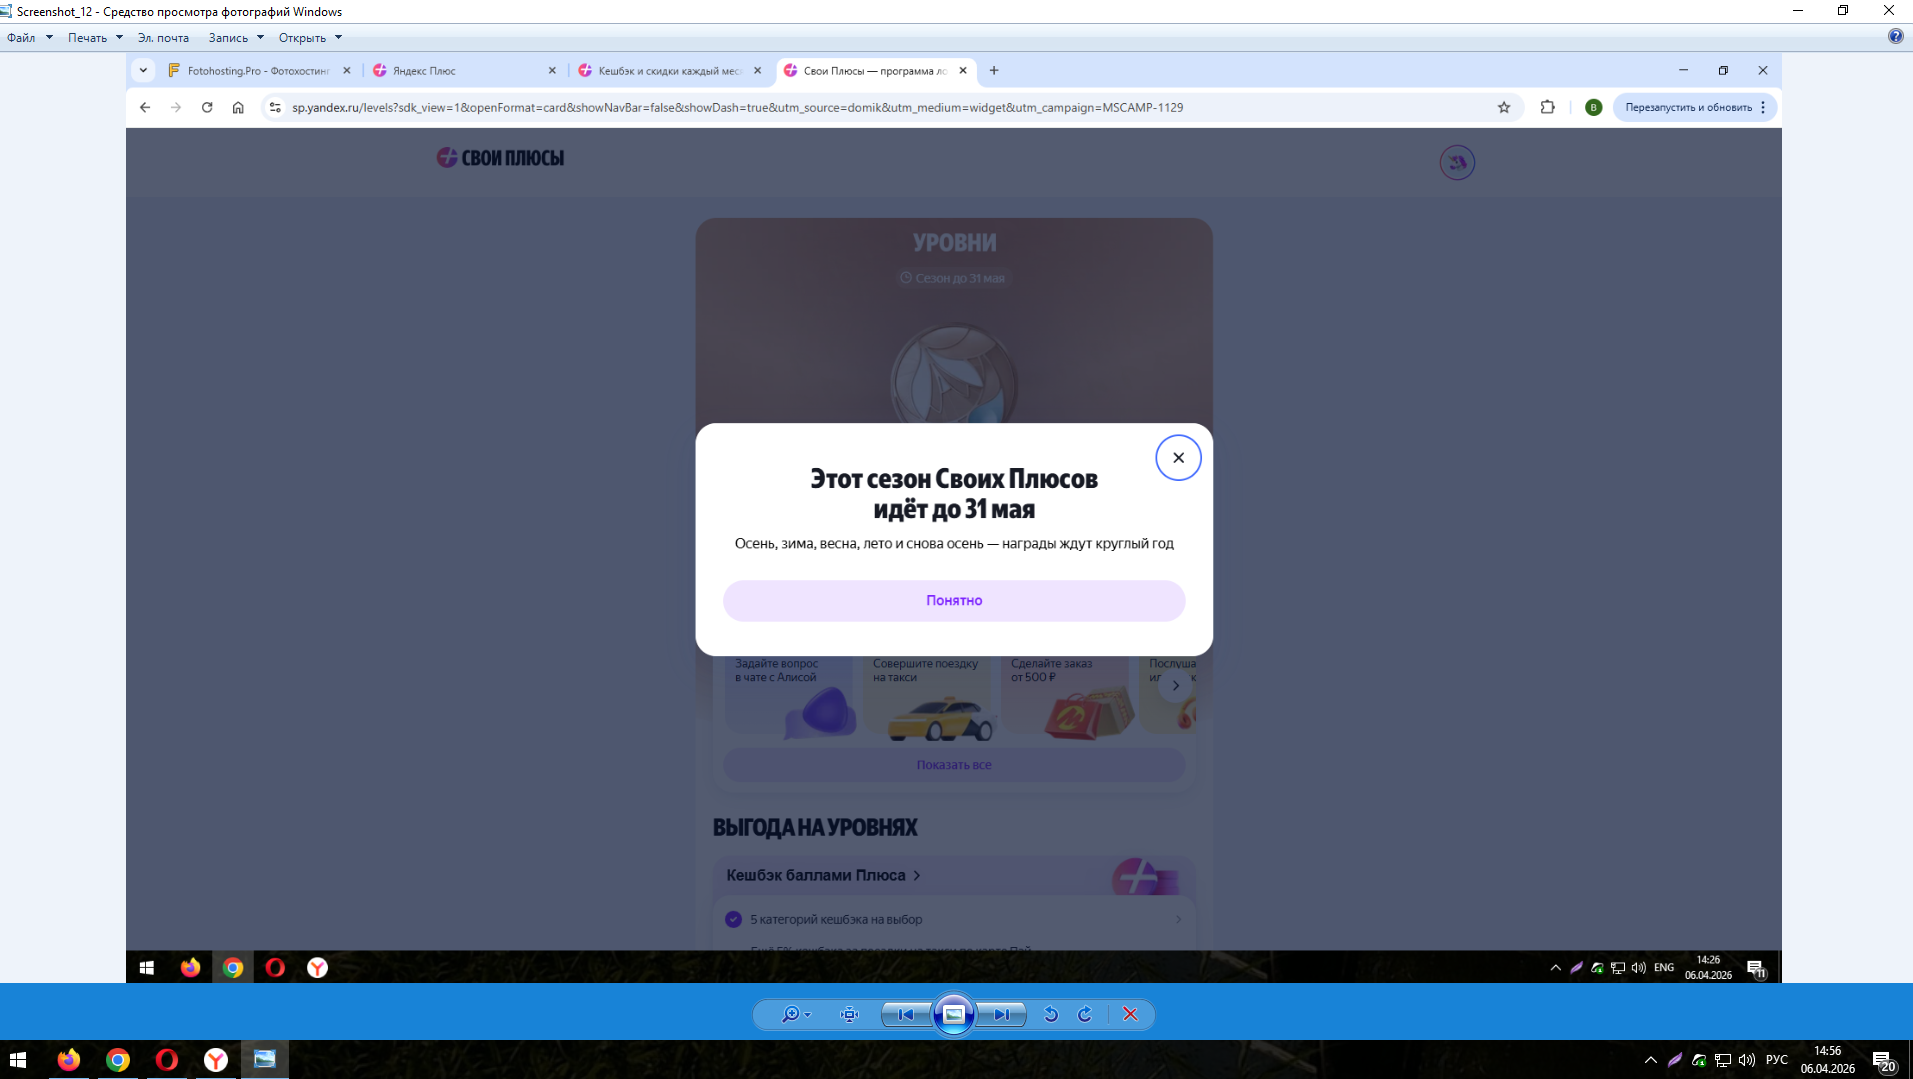This screenshot has width=1913, height=1079.
Task: Rotate the photo clockwise
Action: [x=1085, y=1015]
